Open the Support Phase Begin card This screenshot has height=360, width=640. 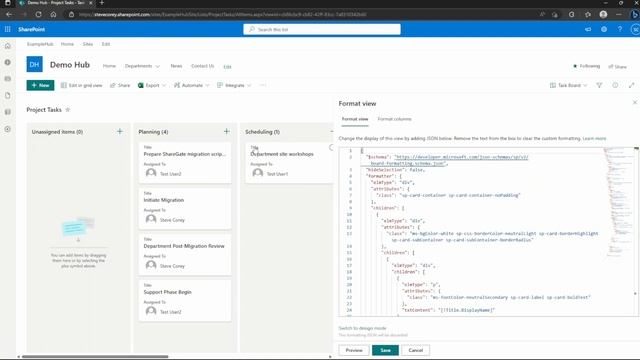(x=185, y=300)
